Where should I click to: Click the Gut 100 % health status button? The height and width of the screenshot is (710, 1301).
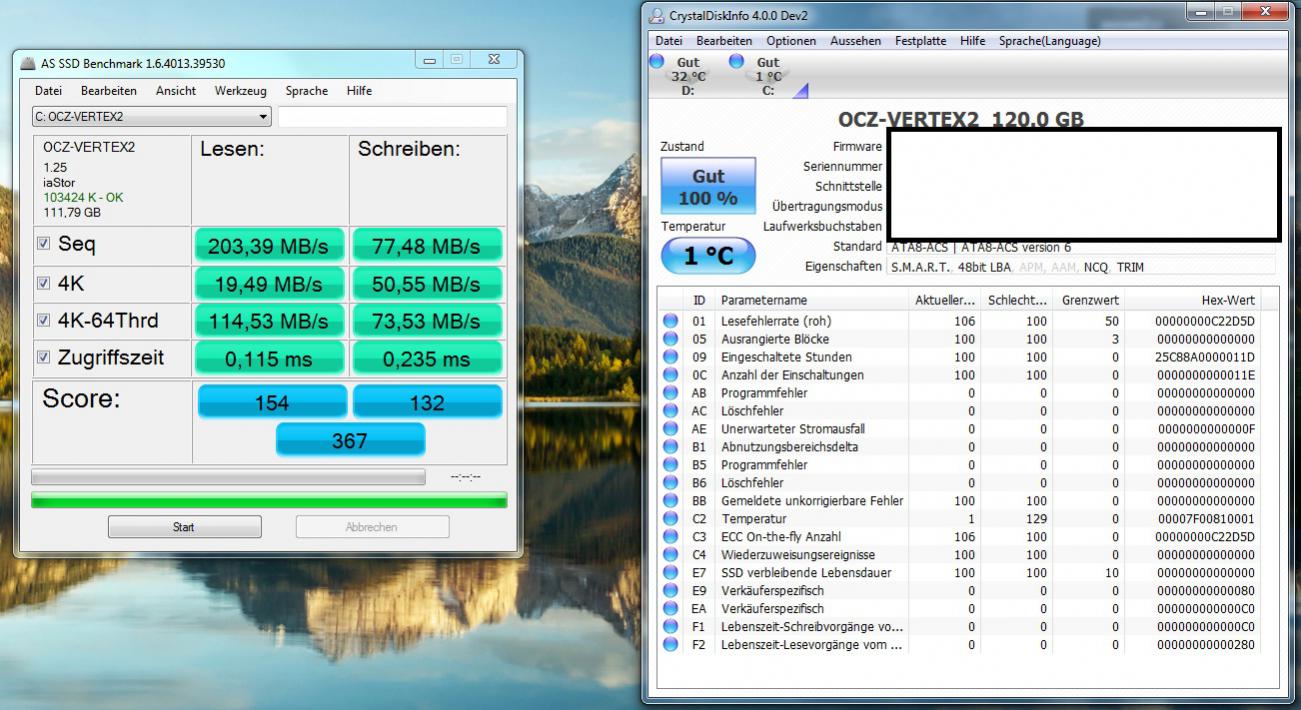pos(708,185)
